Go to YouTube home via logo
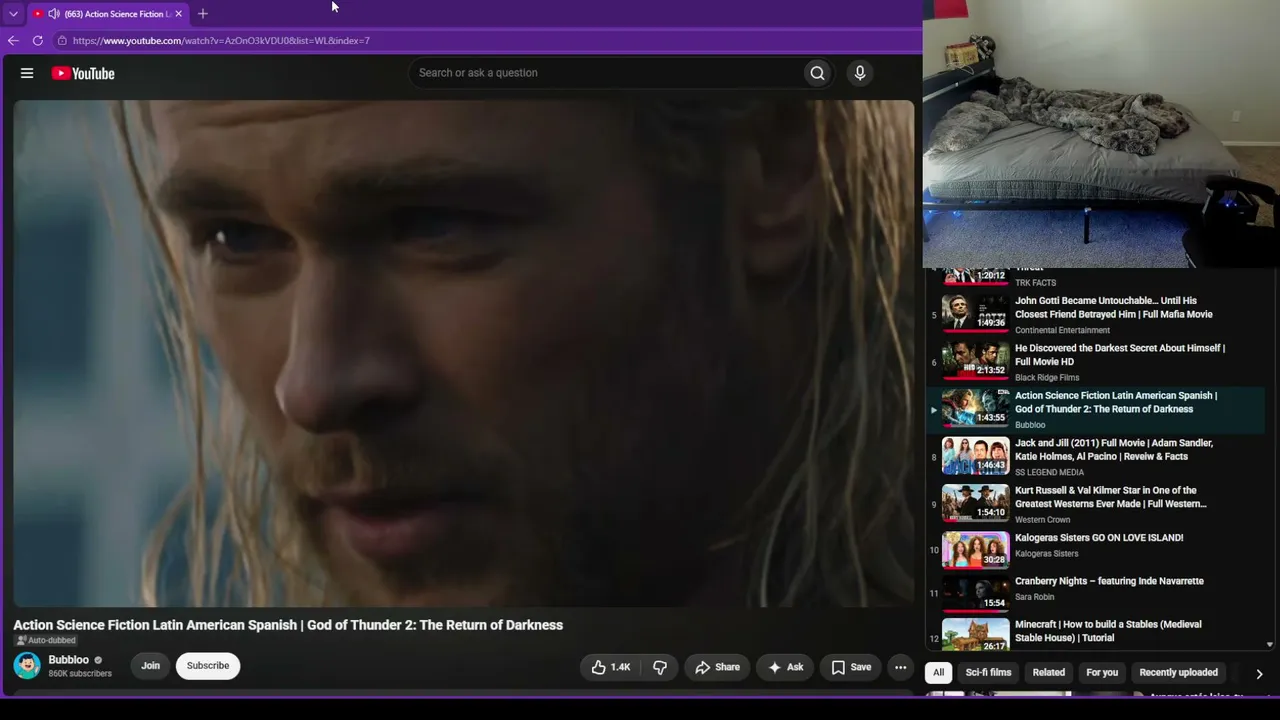 (83, 73)
